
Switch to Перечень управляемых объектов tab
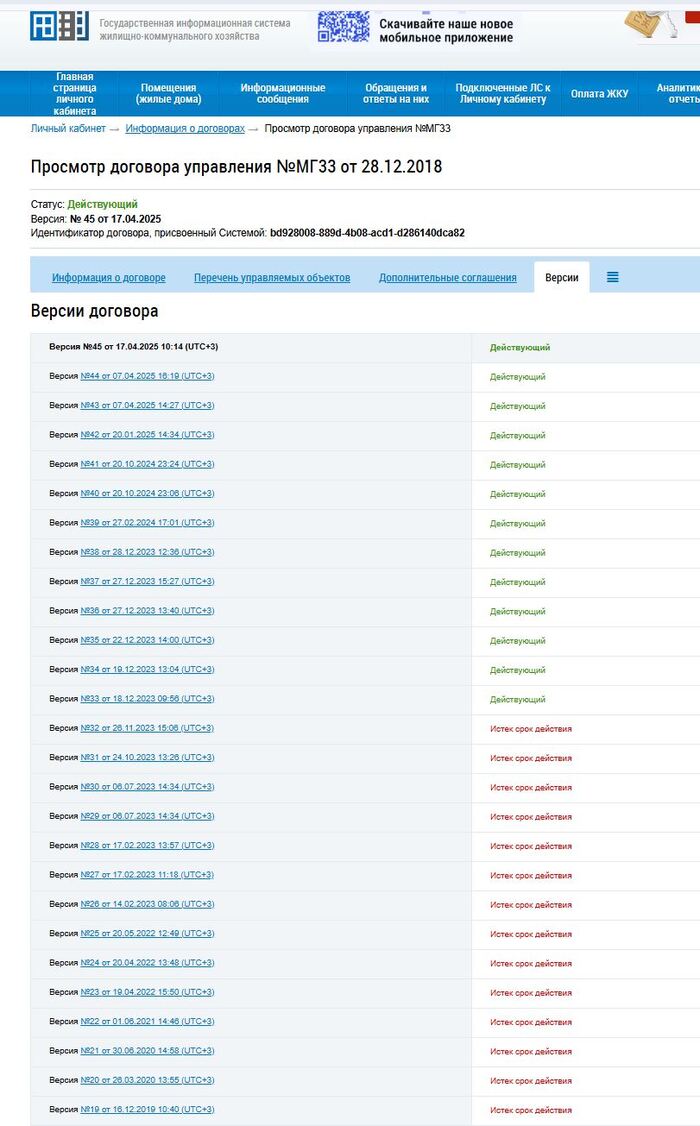click(x=272, y=278)
